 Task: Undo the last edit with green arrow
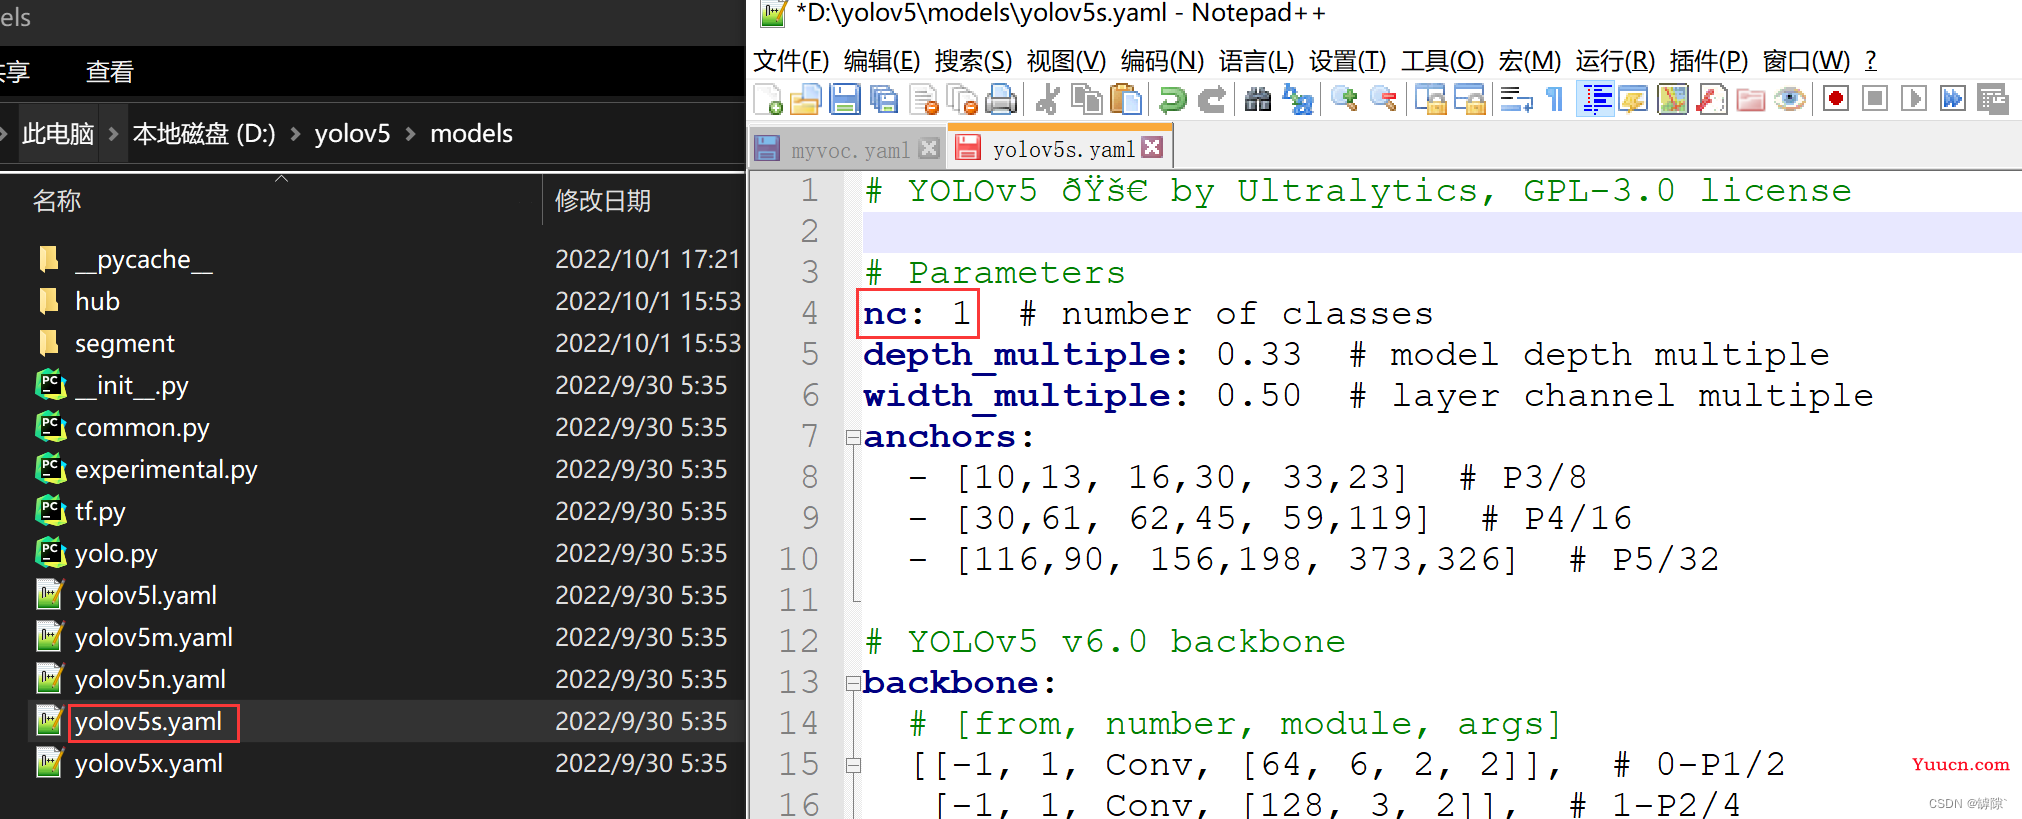coord(1172,99)
